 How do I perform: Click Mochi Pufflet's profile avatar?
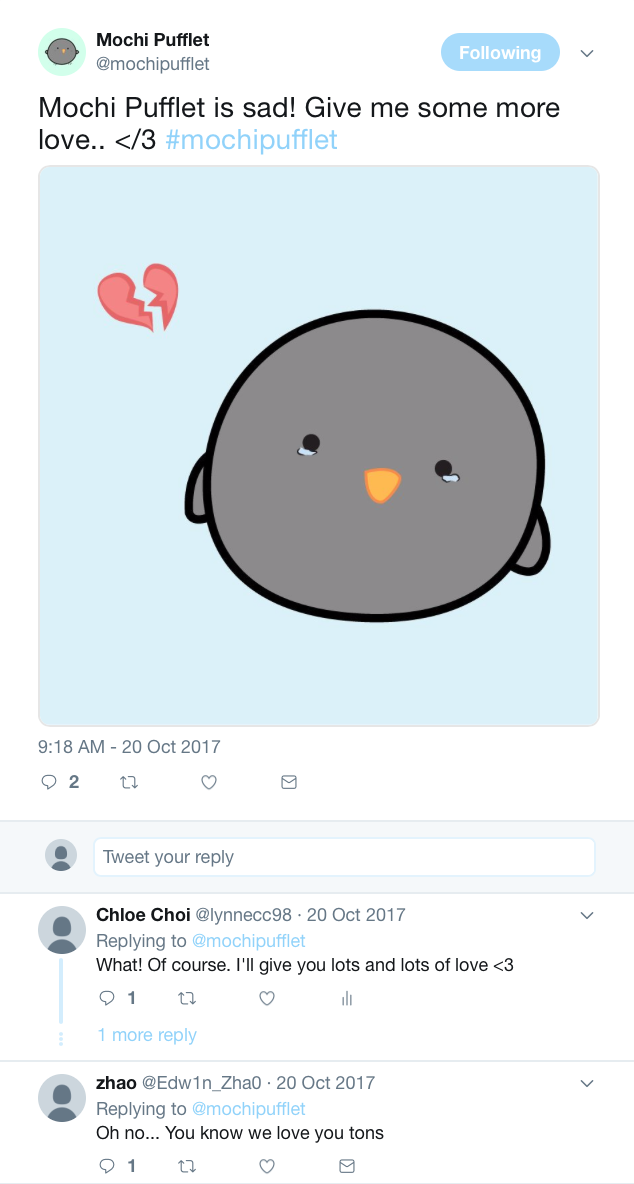62,52
